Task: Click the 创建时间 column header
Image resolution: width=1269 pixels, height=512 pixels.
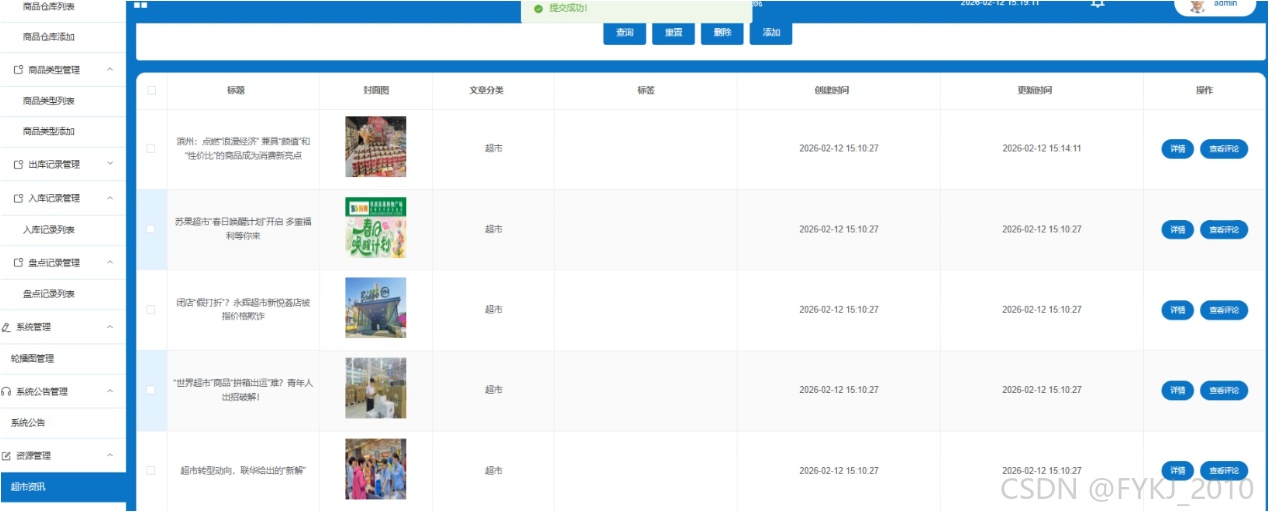Action: coord(832,90)
